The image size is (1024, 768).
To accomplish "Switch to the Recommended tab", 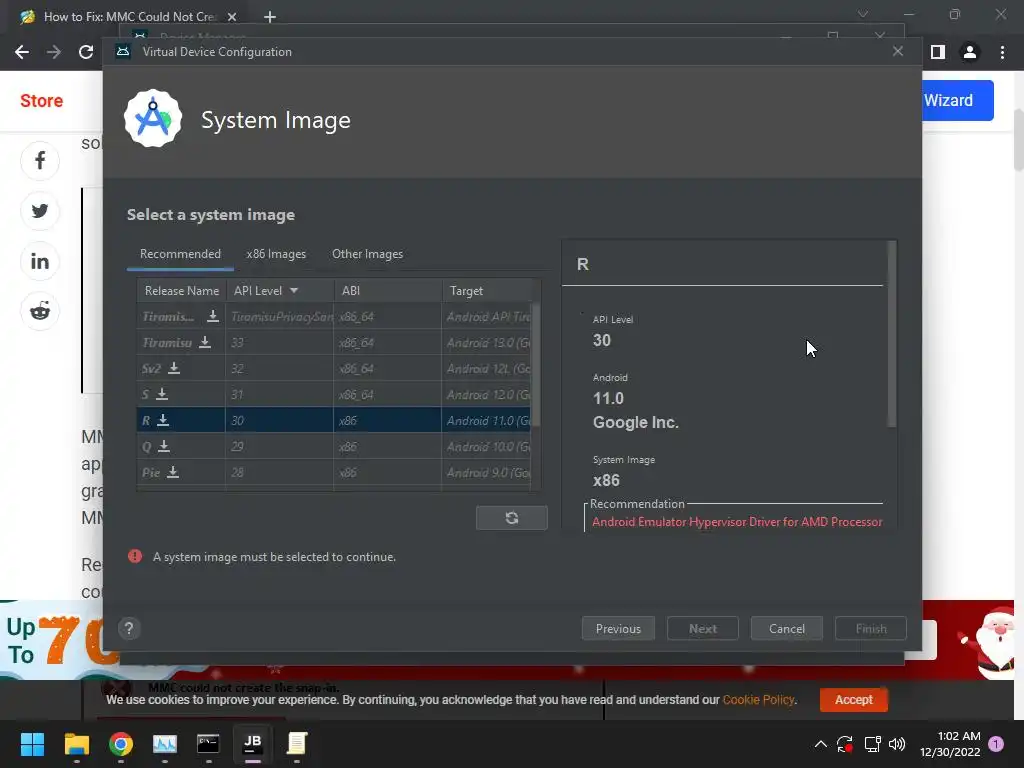I will pos(180,254).
